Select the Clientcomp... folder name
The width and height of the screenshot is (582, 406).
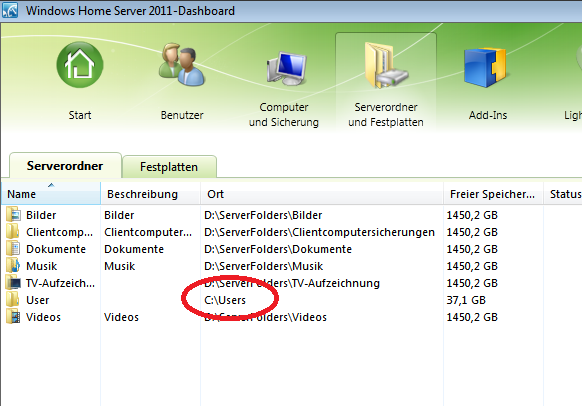tap(59, 232)
